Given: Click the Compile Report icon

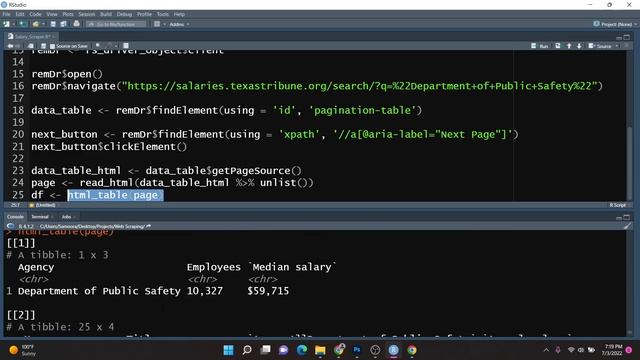Looking at the screenshot, I should coord(126,46).
